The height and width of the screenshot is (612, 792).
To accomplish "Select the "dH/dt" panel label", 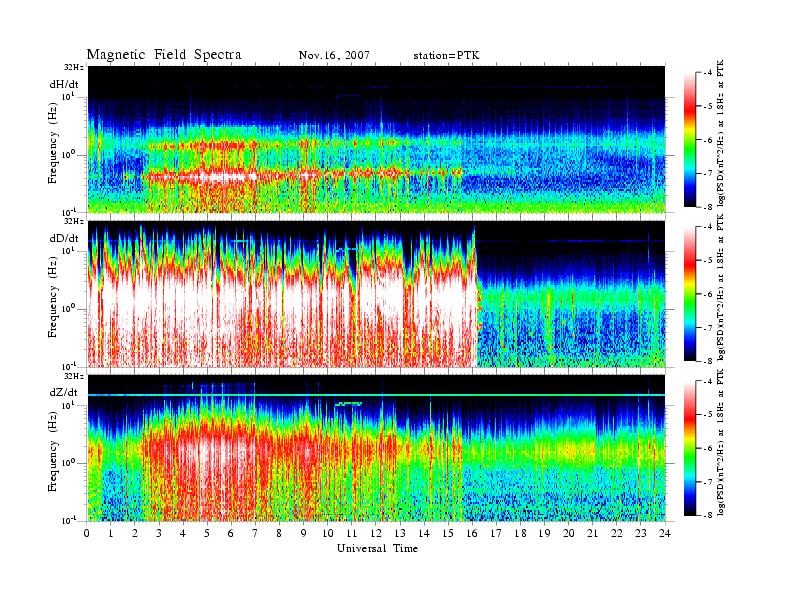I will (64, 85).
